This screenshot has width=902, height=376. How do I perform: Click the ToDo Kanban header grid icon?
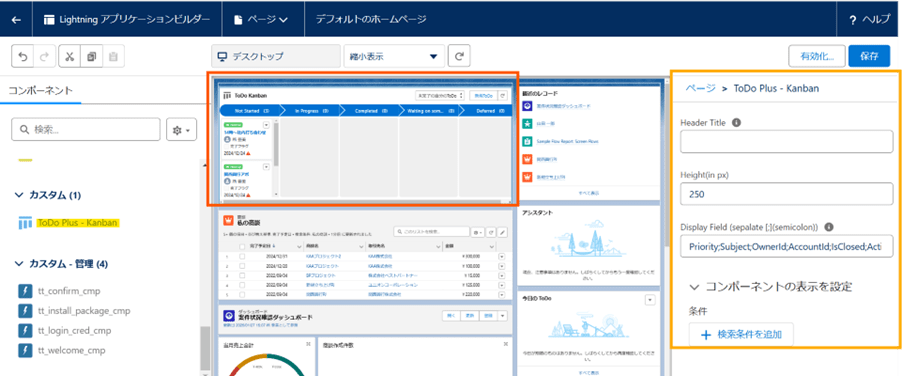coord(227,95)
